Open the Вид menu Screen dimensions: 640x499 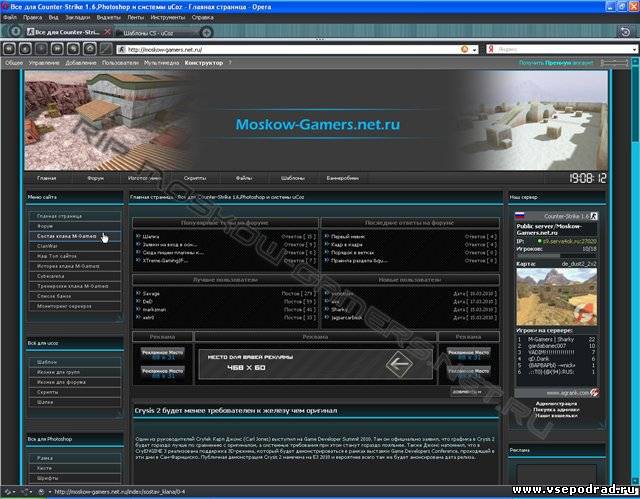pos(53,18)
